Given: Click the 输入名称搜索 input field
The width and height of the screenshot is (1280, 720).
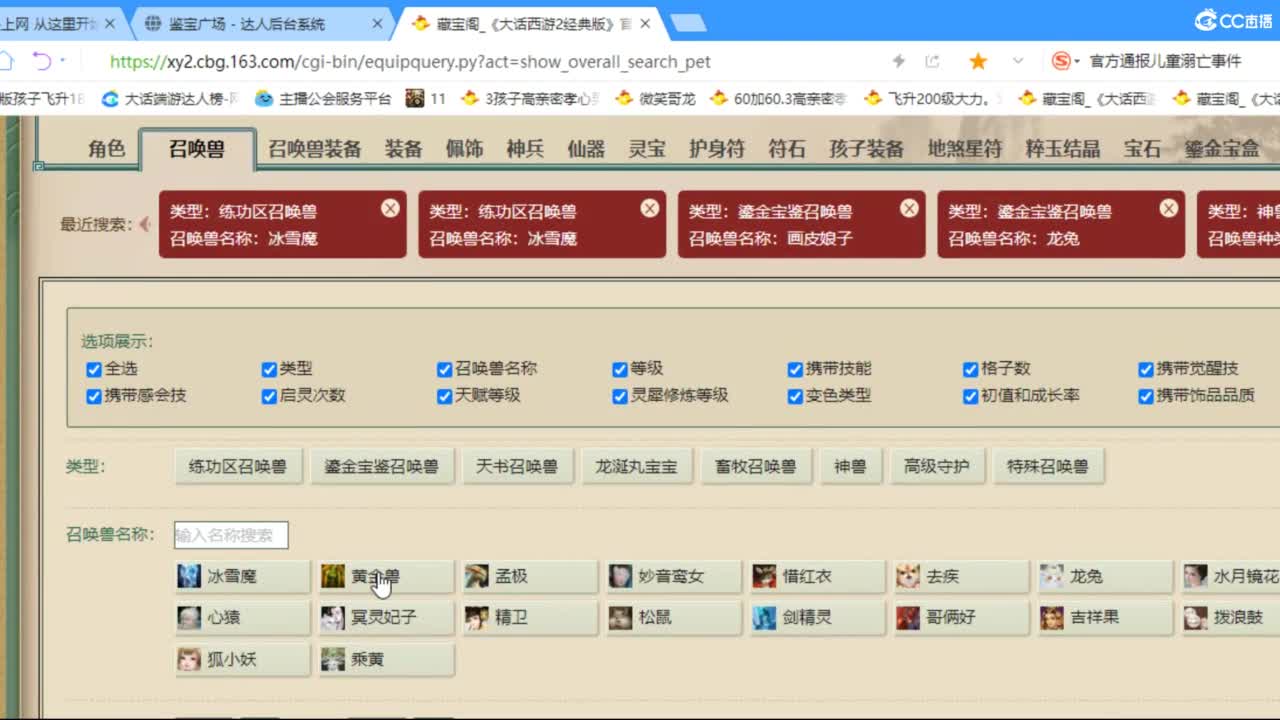Looking at the screenshot, I should click(231, 535).
